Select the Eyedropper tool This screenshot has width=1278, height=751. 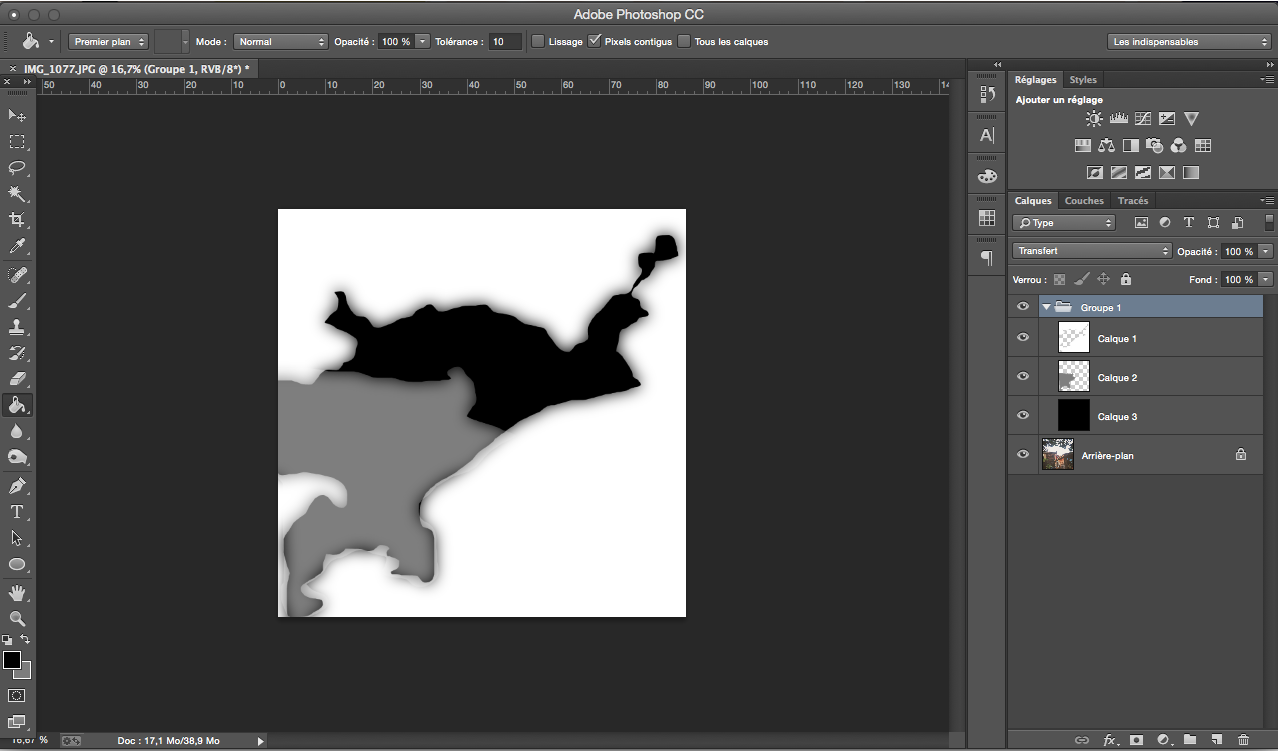[x=17, y=246]
